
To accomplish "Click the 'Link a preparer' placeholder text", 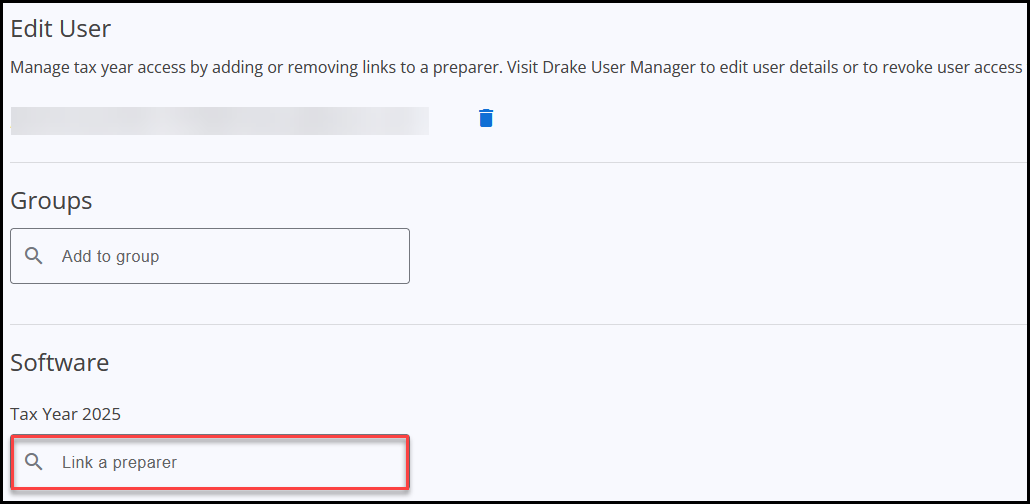I will tap(119, 463).
